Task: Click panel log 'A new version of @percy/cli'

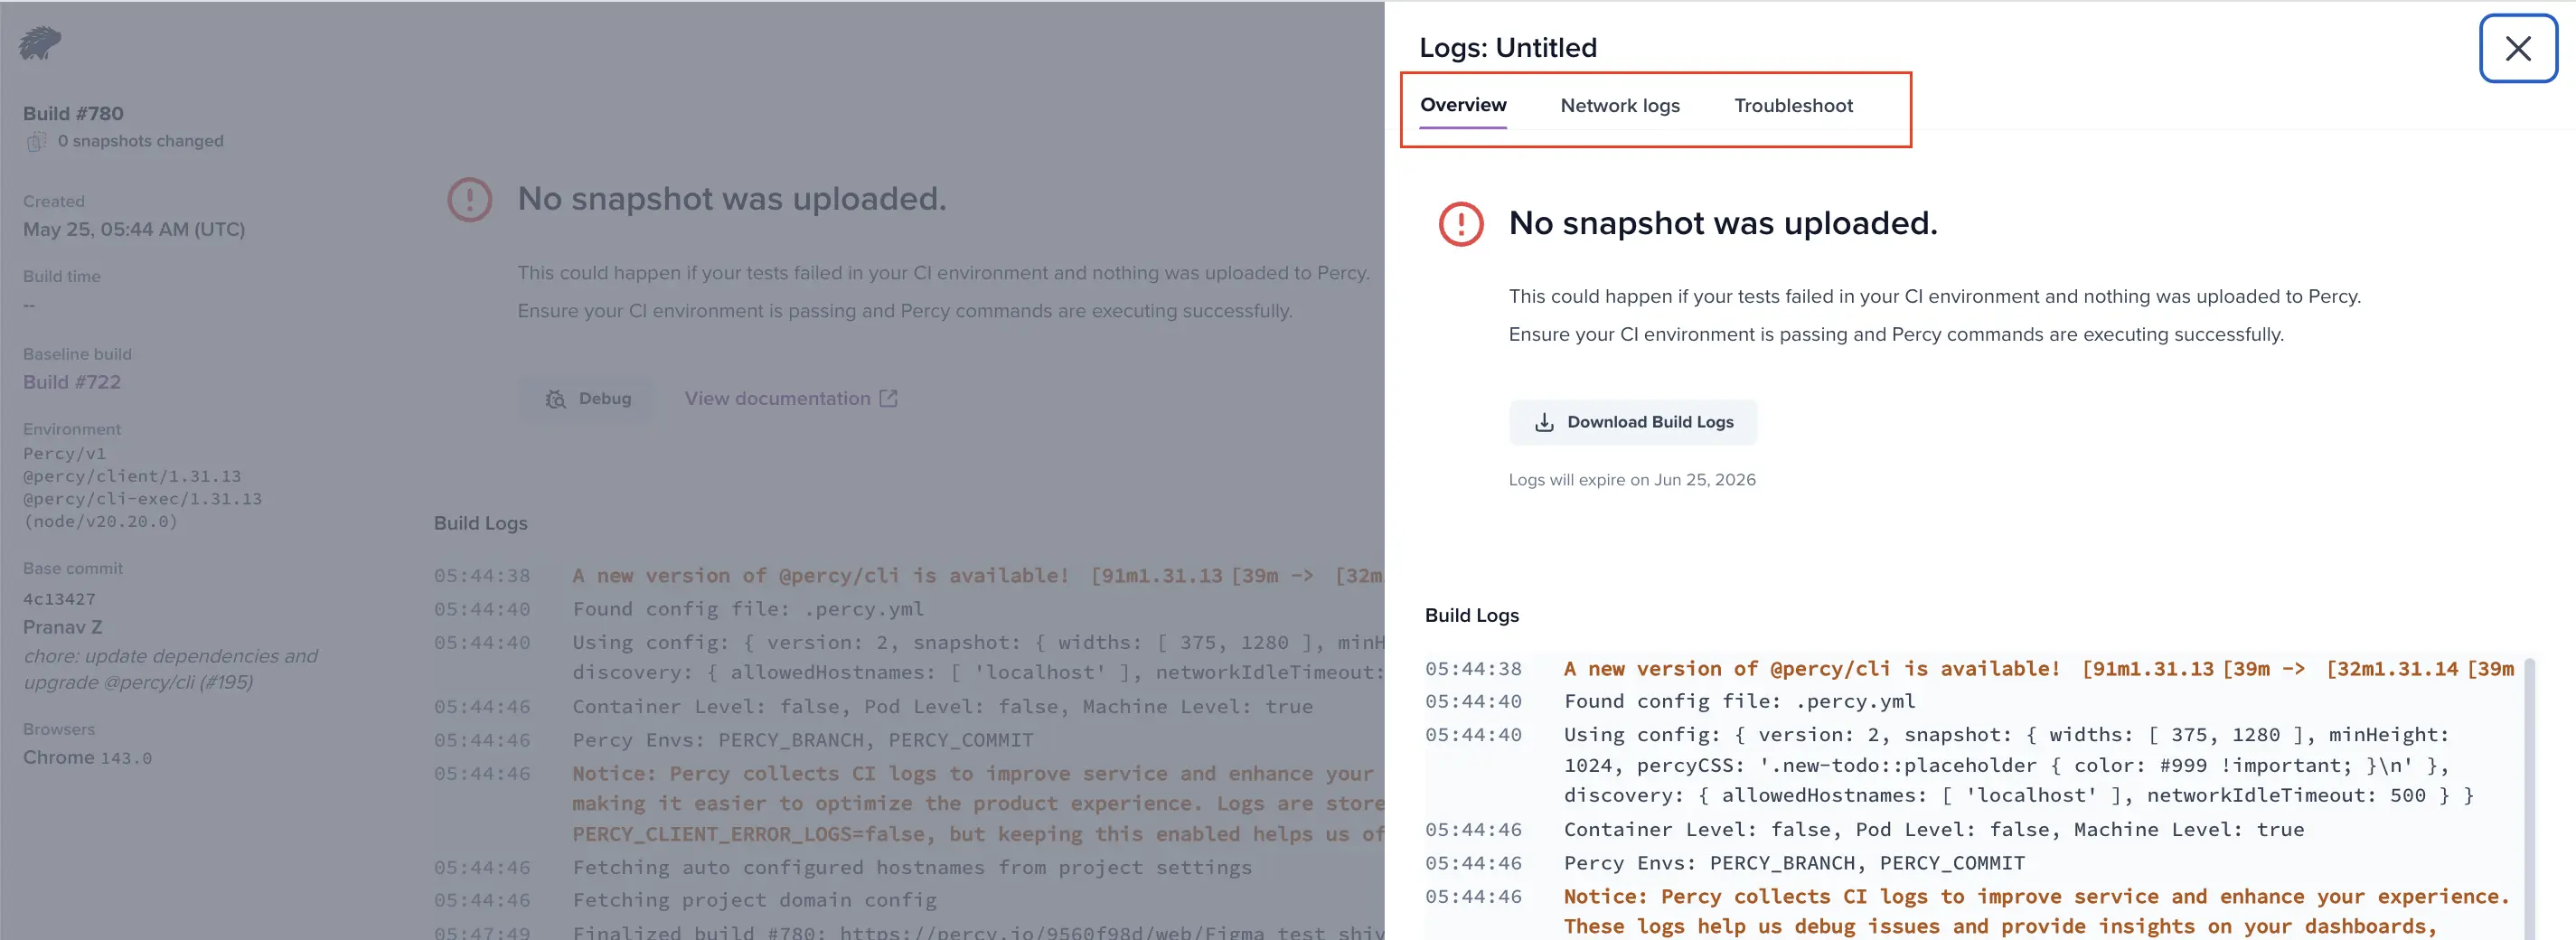Action: [2039, 669]
